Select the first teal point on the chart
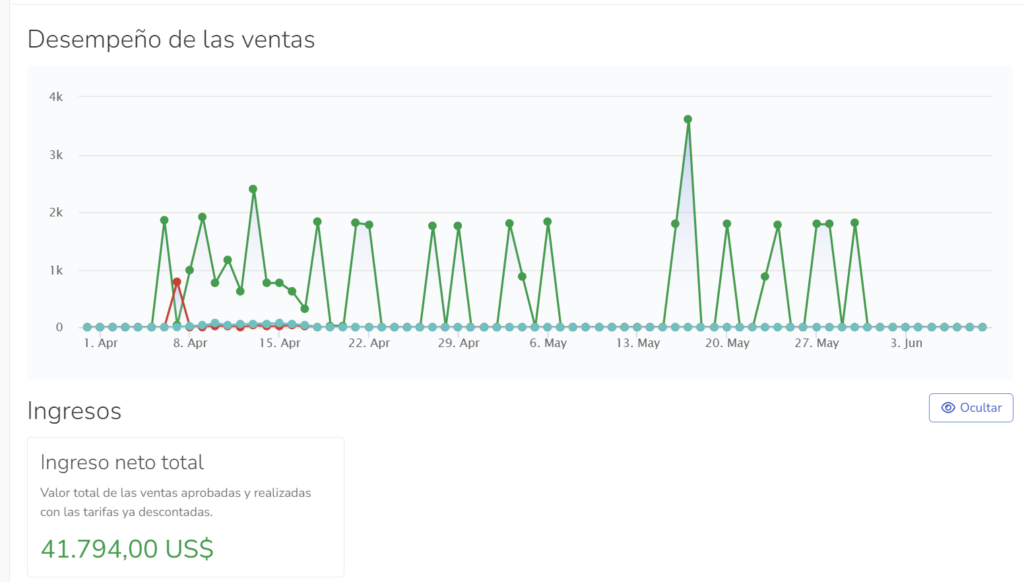1024x582 pixels. click(x=87, y=327)
